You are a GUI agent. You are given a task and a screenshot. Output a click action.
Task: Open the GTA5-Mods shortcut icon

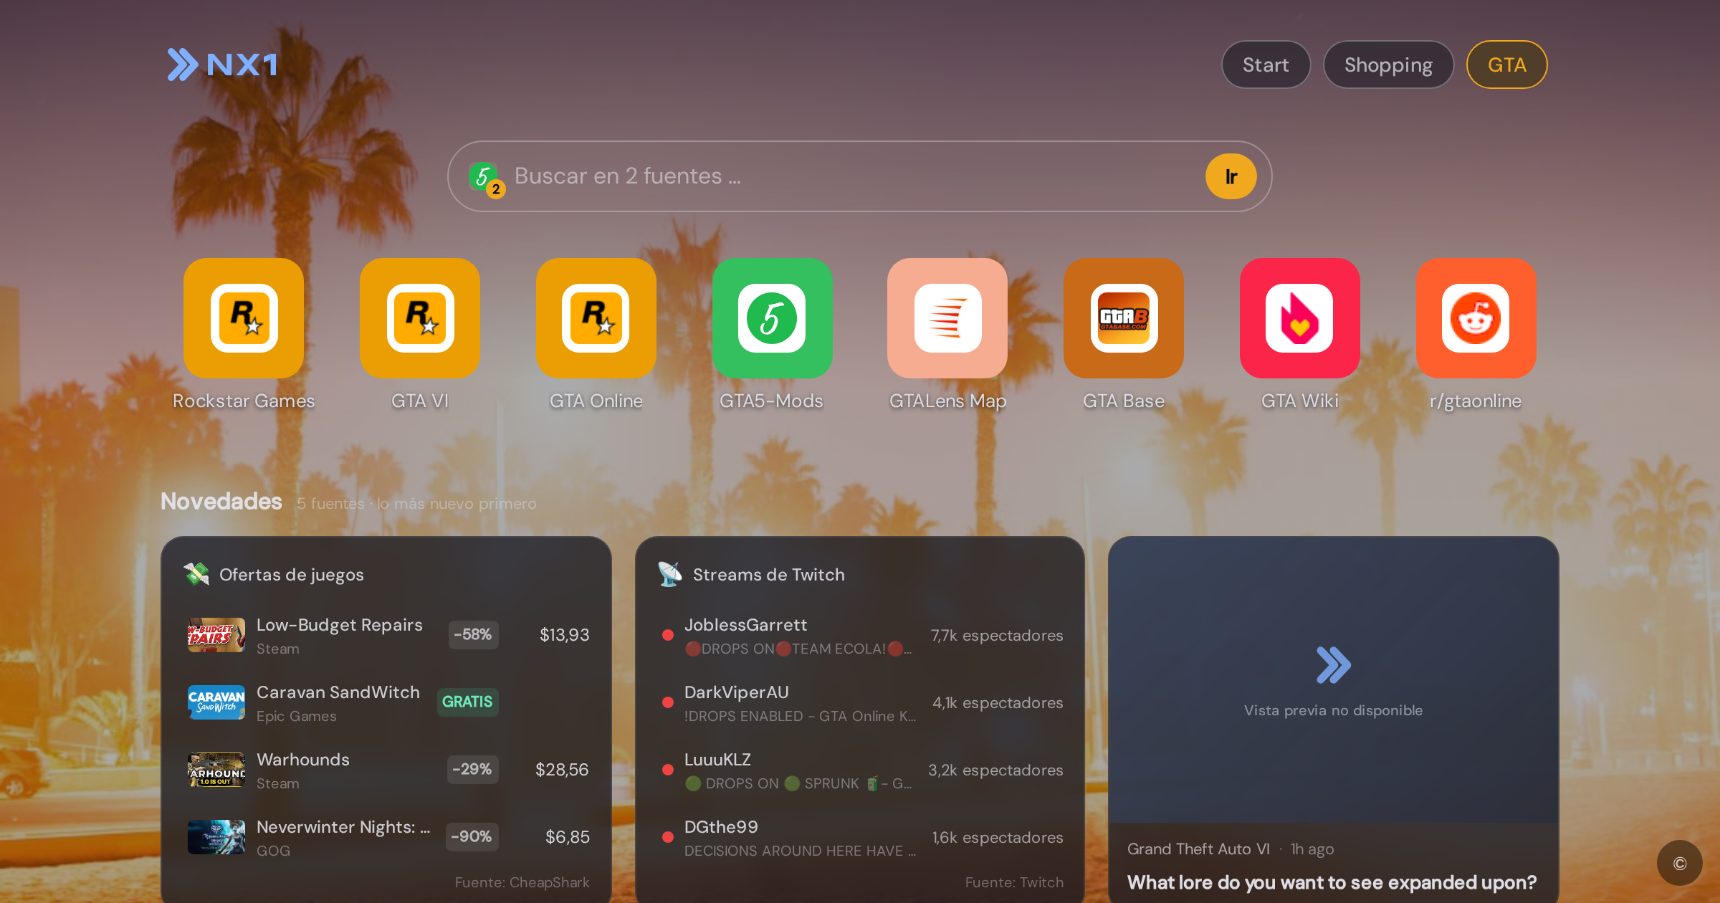(772, 318)
